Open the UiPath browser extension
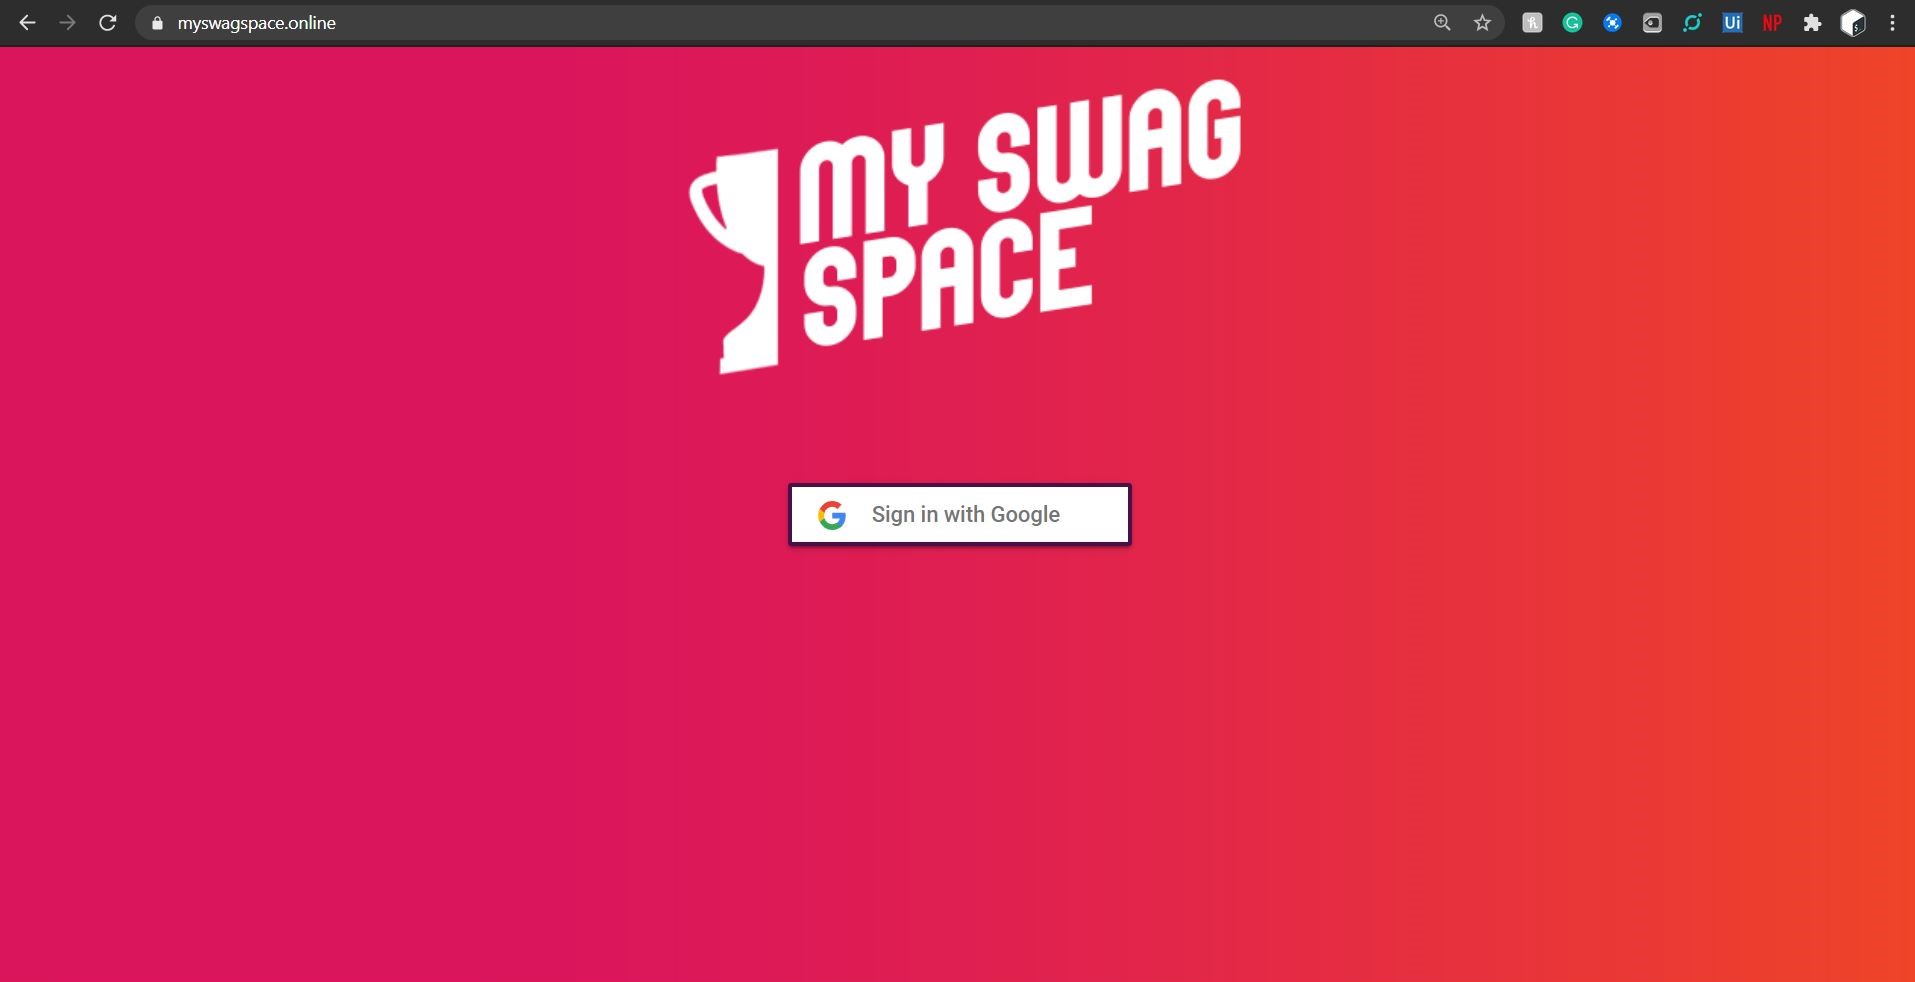This screenshot has height=982, width=1915. pyautogui.click(x=1732, y=22)
